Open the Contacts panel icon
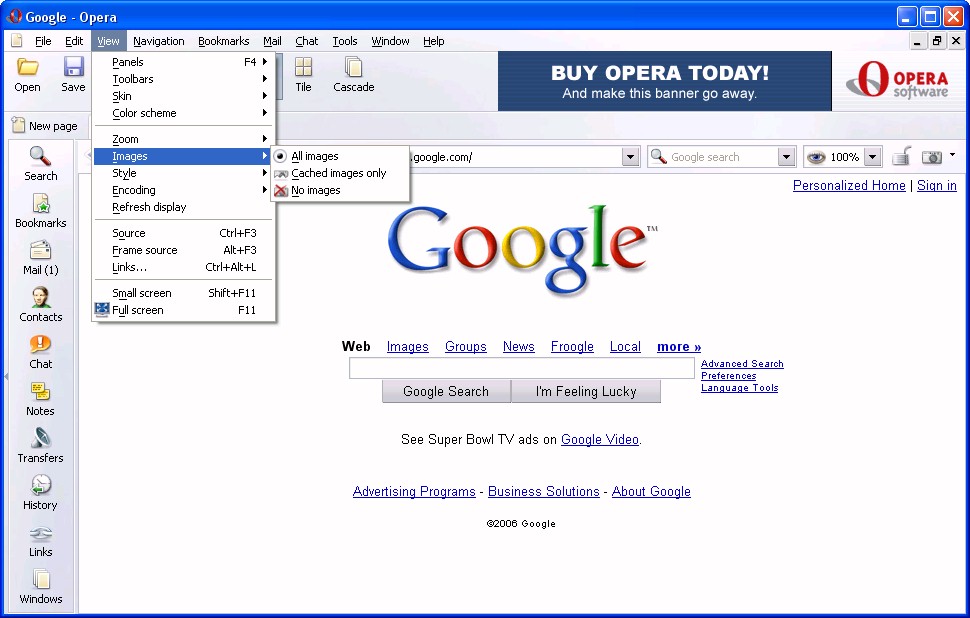The image size is (970, 618). point(40,303)
